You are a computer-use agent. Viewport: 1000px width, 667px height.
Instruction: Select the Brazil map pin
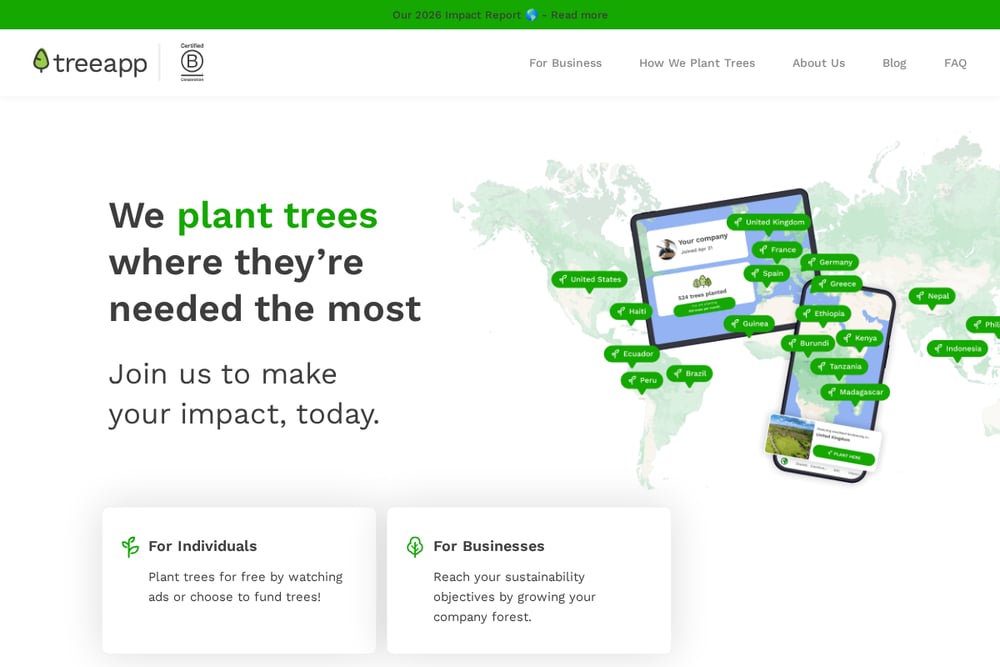[x=689, y=374]
